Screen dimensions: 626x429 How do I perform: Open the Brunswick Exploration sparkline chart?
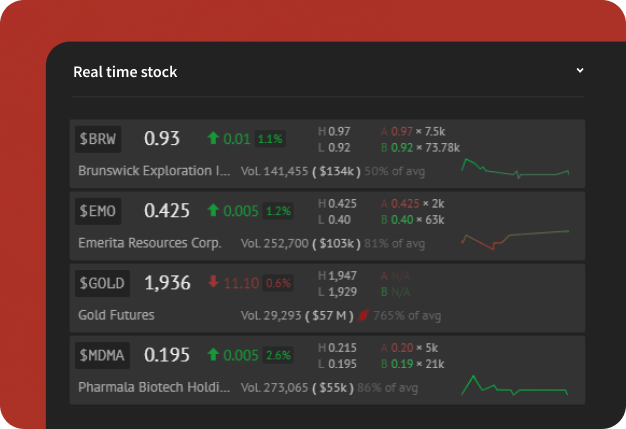[515, 167]
